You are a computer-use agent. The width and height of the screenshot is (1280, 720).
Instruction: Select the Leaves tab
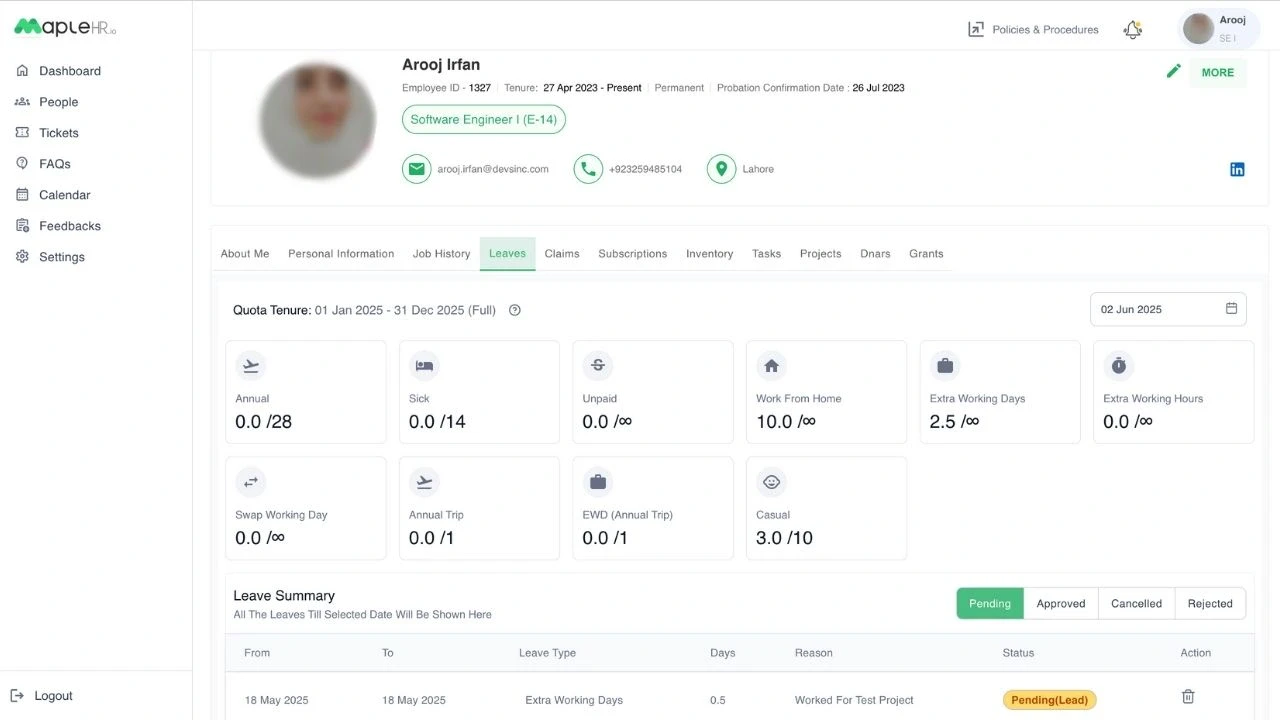click(x=507, y=254)
